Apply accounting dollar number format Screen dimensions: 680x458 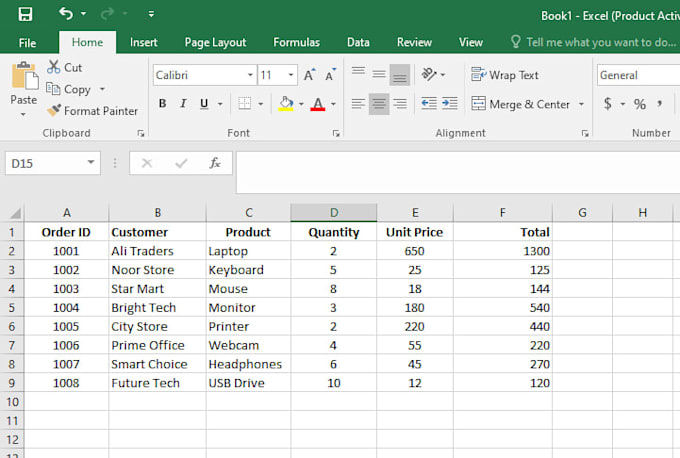coord(608,104)
